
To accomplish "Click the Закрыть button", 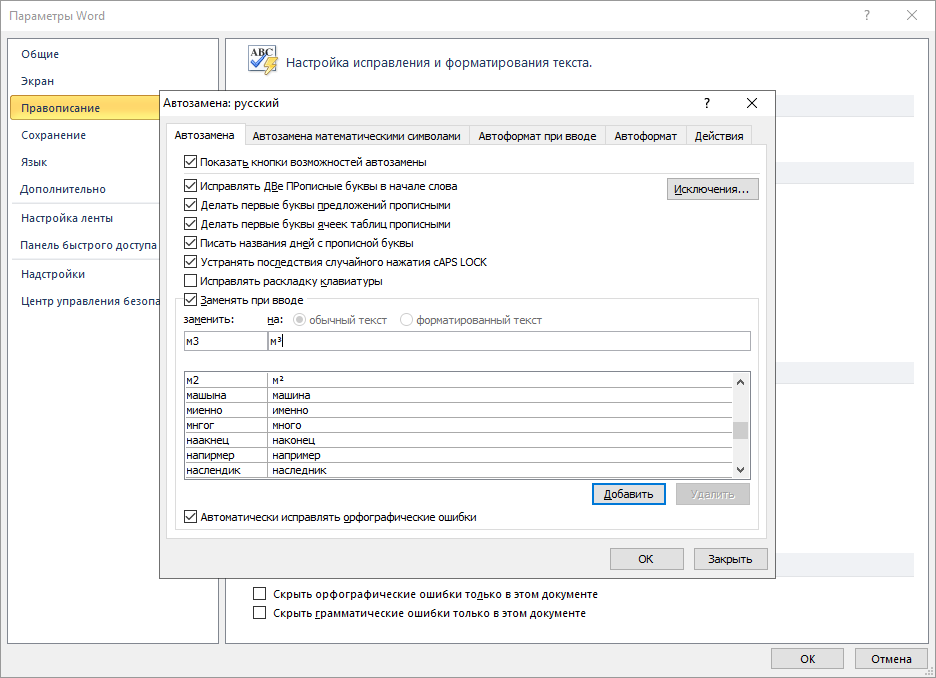I will tap(731, 559).
